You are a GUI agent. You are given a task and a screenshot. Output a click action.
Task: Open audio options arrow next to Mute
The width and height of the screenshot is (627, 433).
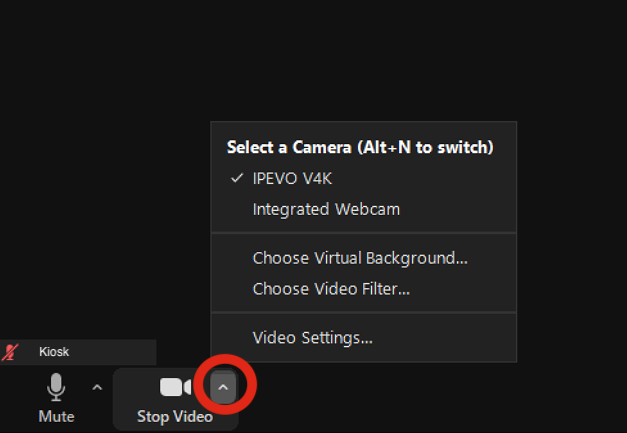point(97,387)
